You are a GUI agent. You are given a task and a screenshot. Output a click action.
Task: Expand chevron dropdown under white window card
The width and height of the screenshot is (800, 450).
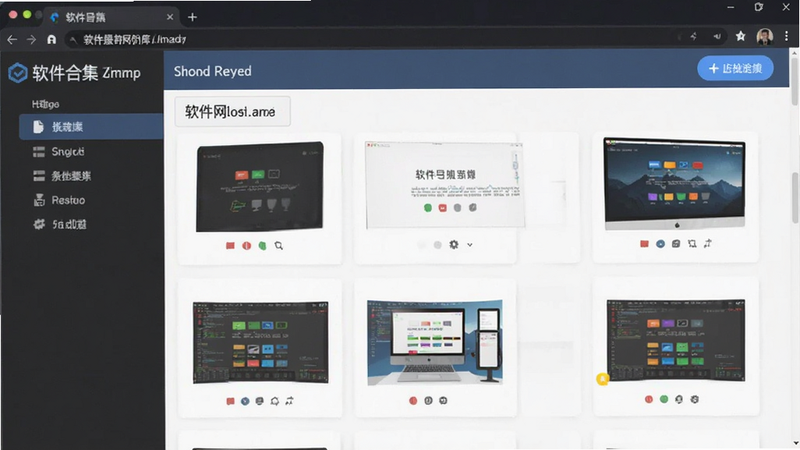(469, 245)
